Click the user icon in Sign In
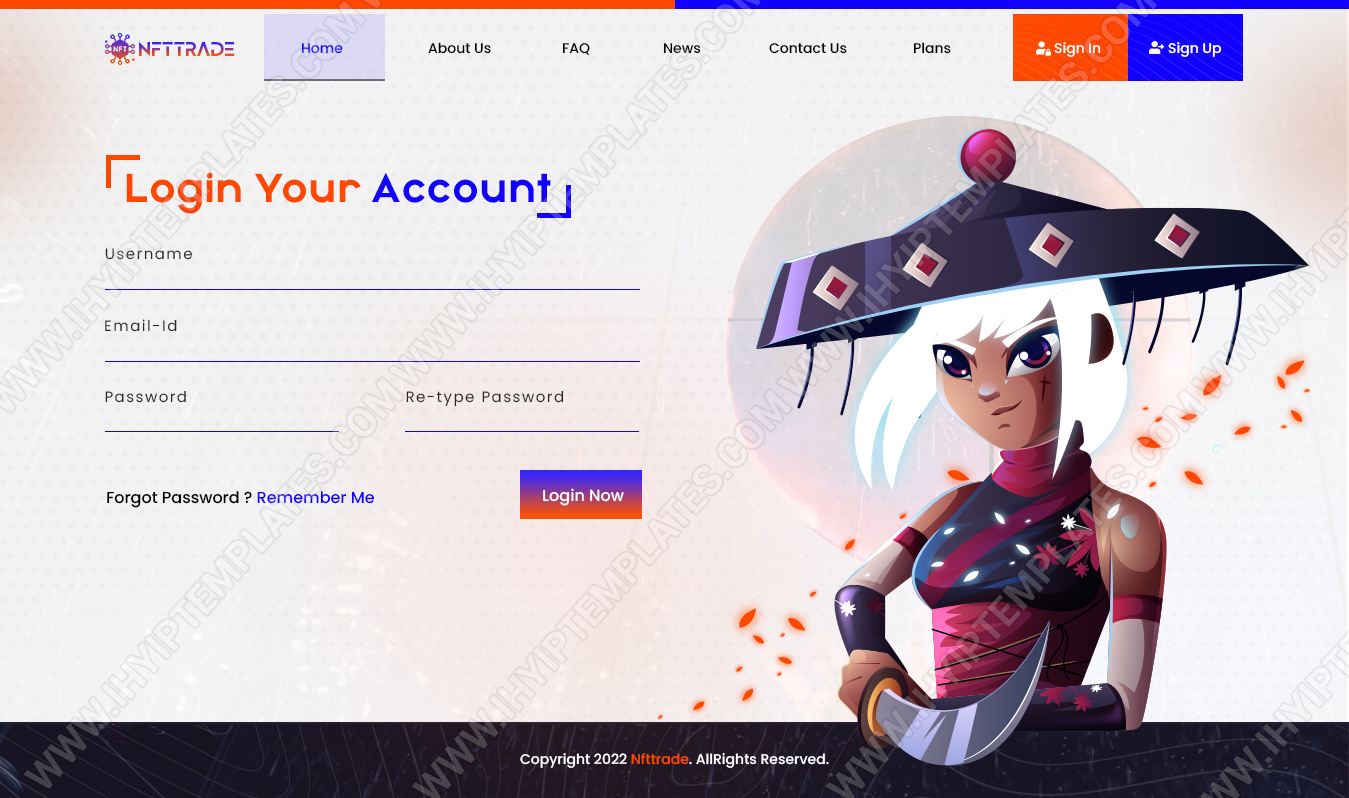The image size is (1349, 798). 1043,48
